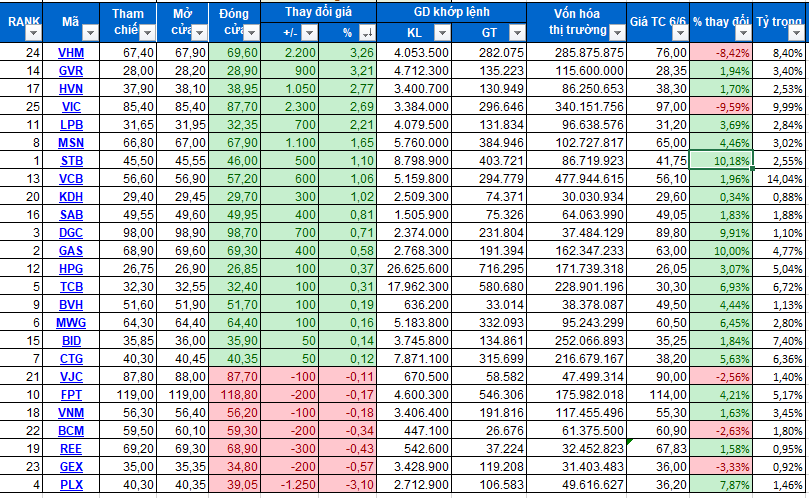The image size is (809, 498).
Task: Select the GD khớp lệnh header cell
Action: coord(451,12)
